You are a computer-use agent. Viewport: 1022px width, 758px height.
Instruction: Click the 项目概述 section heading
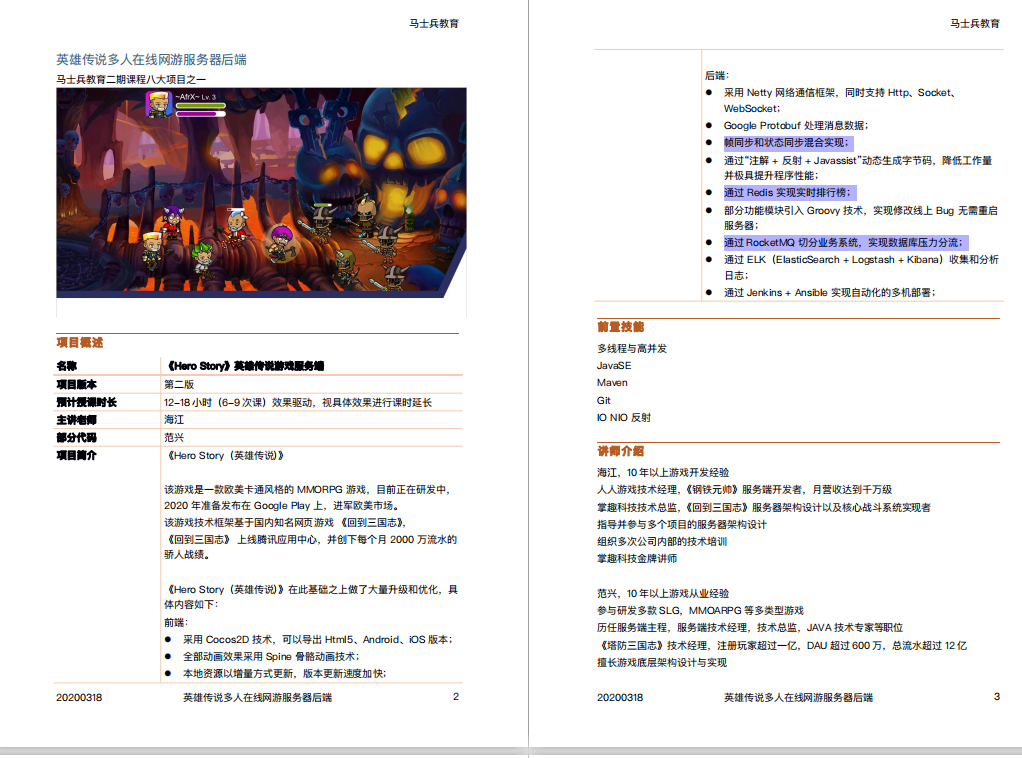(80, 342)
